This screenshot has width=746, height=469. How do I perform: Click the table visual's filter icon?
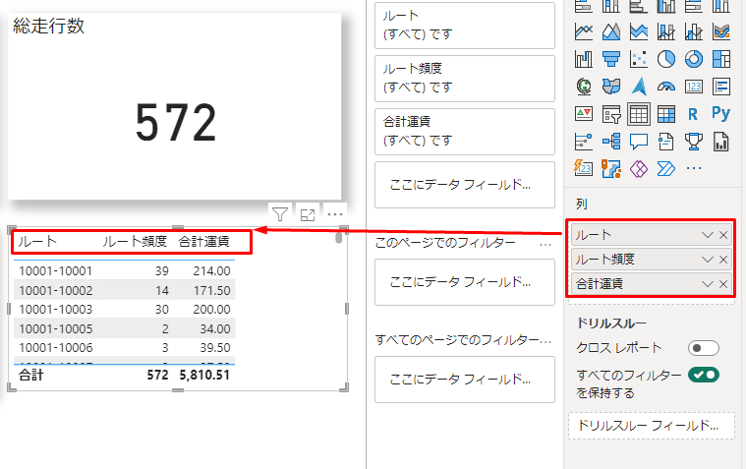[280, 215]
